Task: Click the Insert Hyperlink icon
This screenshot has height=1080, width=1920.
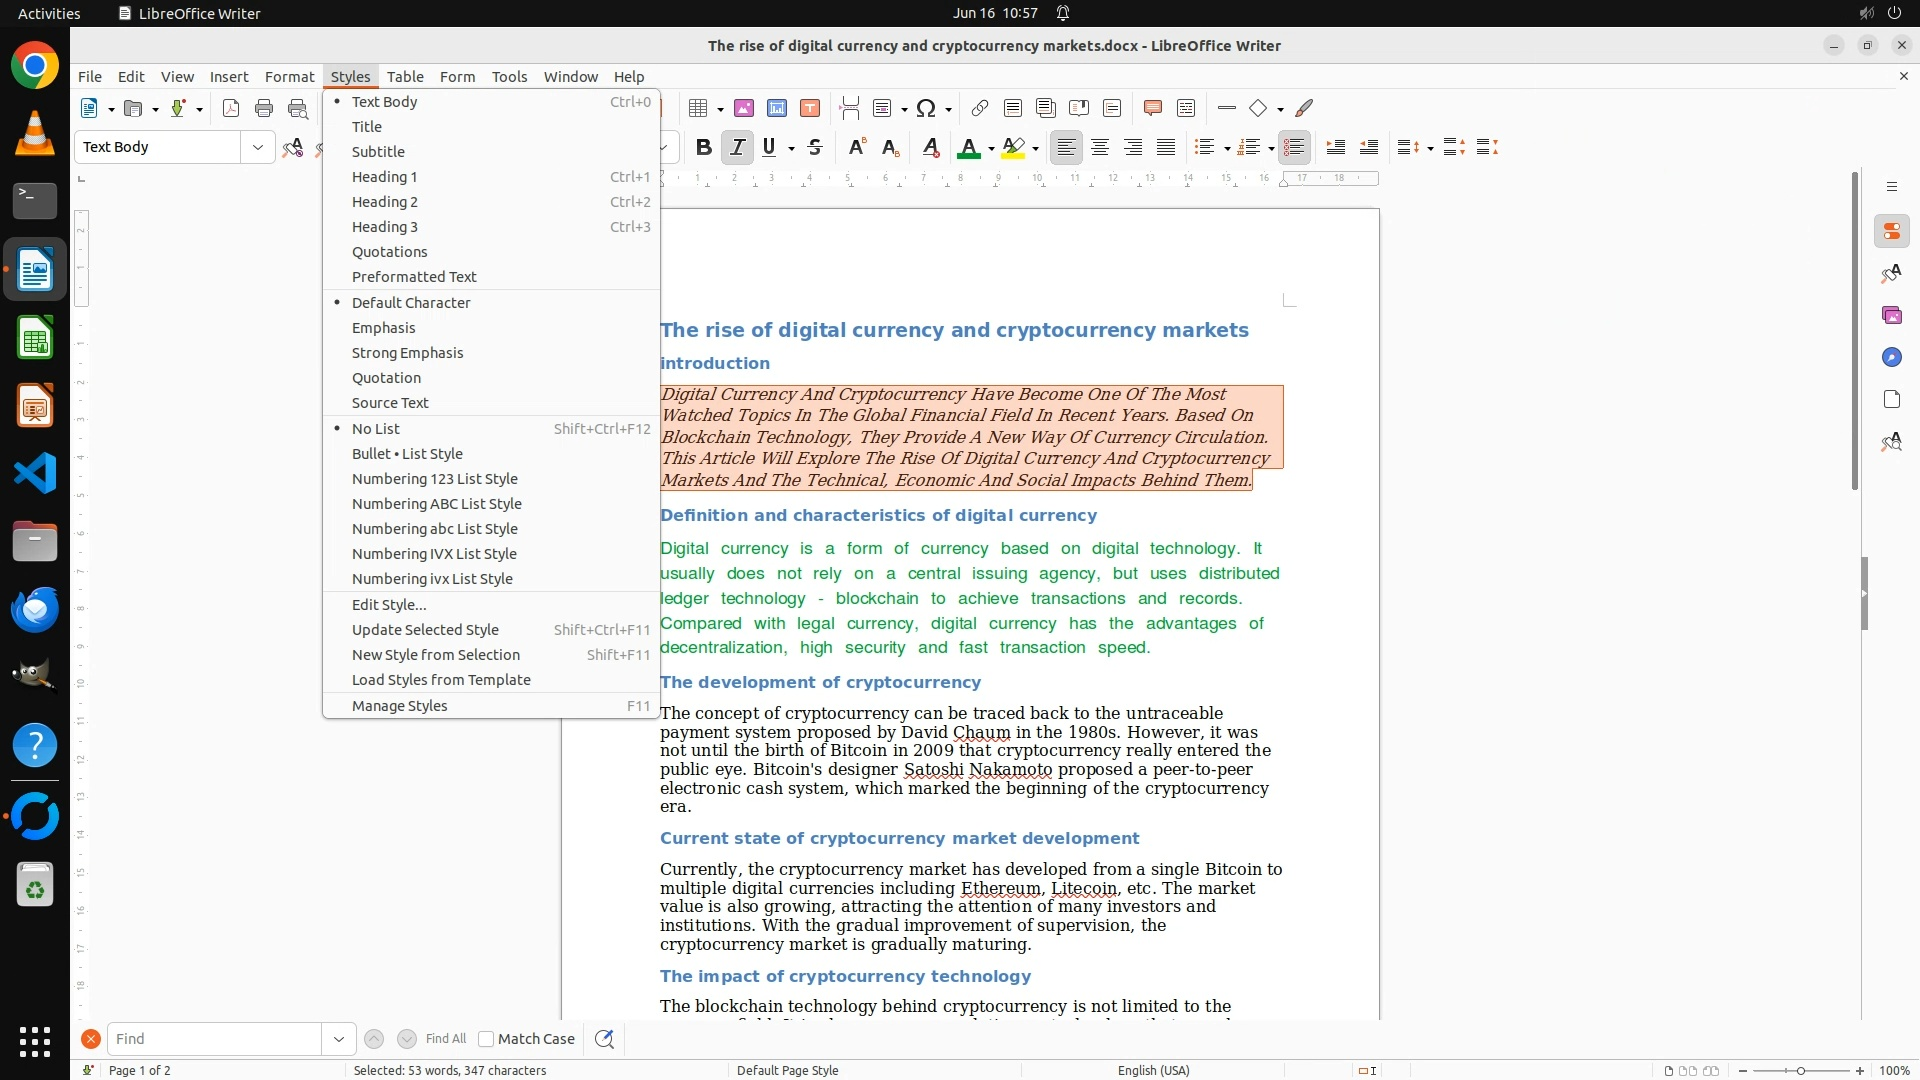Action: (980, 108)
